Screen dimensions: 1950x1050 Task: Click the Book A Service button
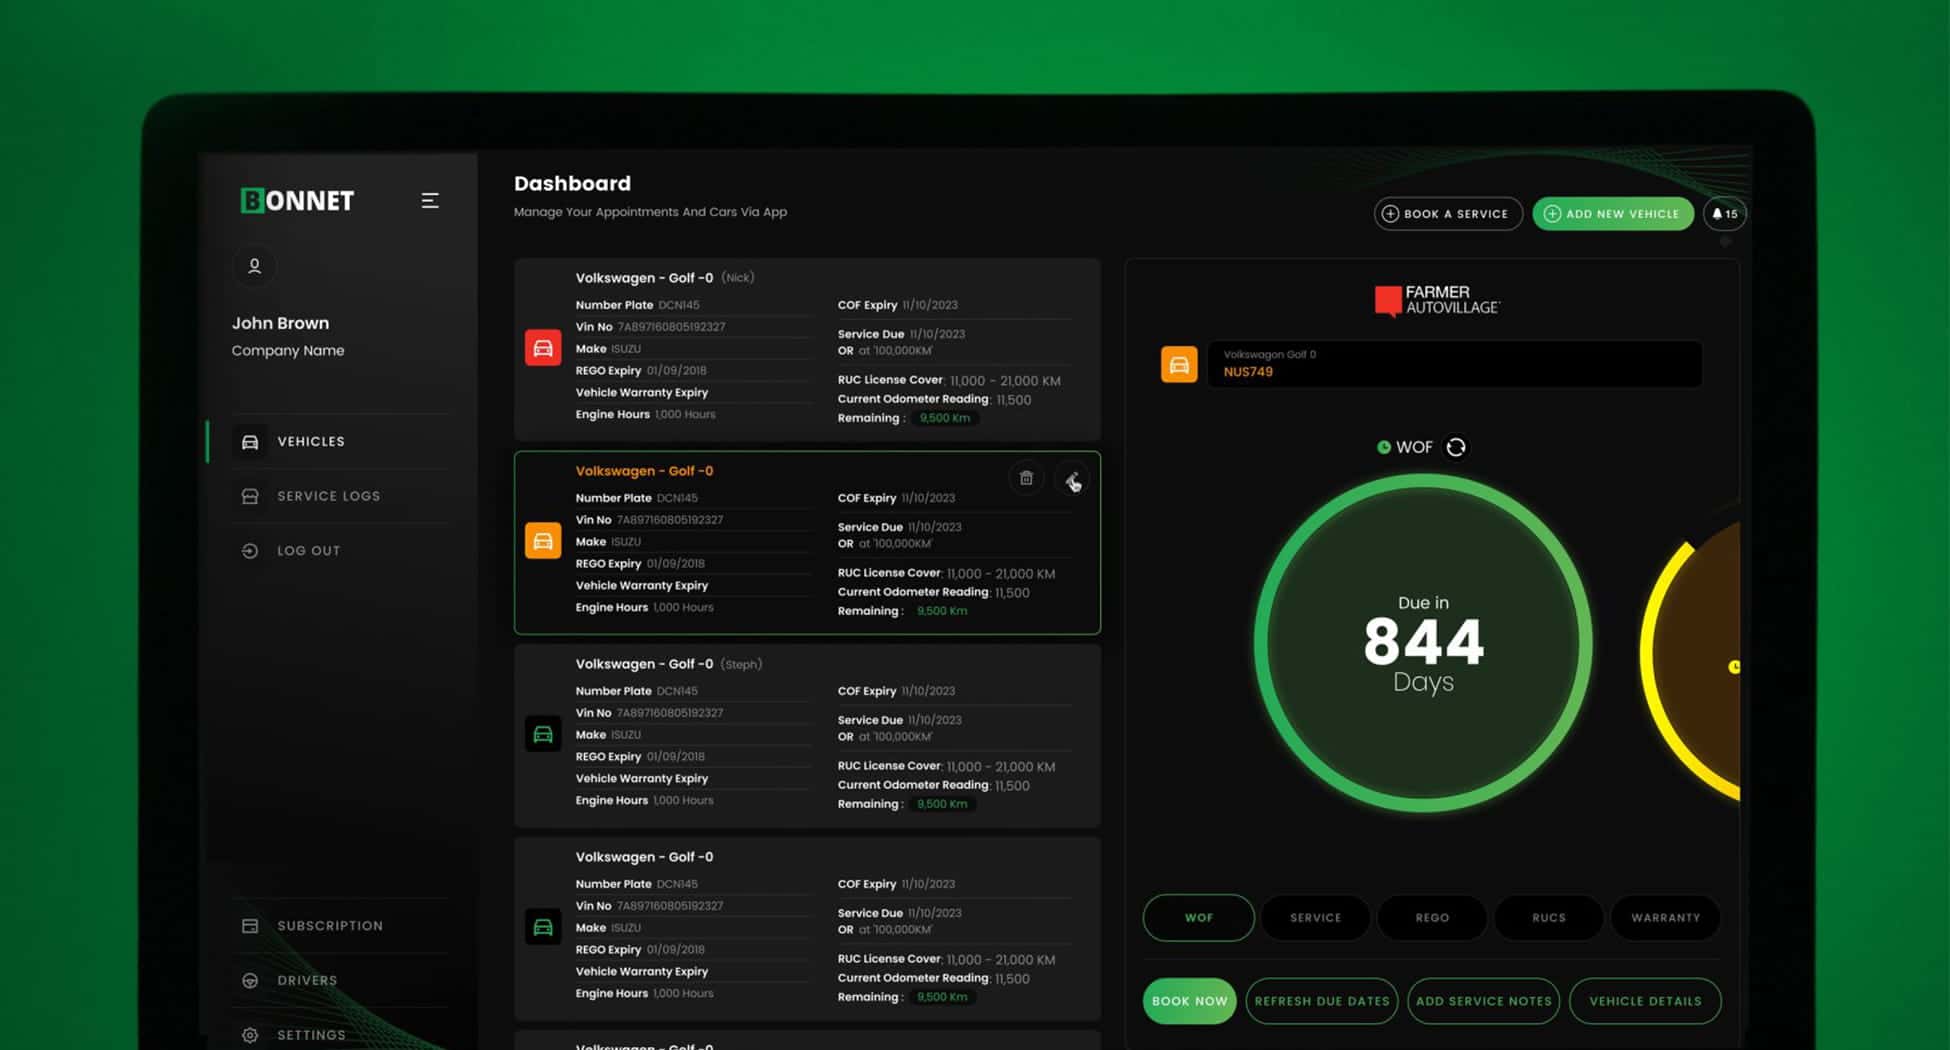[x=1447, y=214]
